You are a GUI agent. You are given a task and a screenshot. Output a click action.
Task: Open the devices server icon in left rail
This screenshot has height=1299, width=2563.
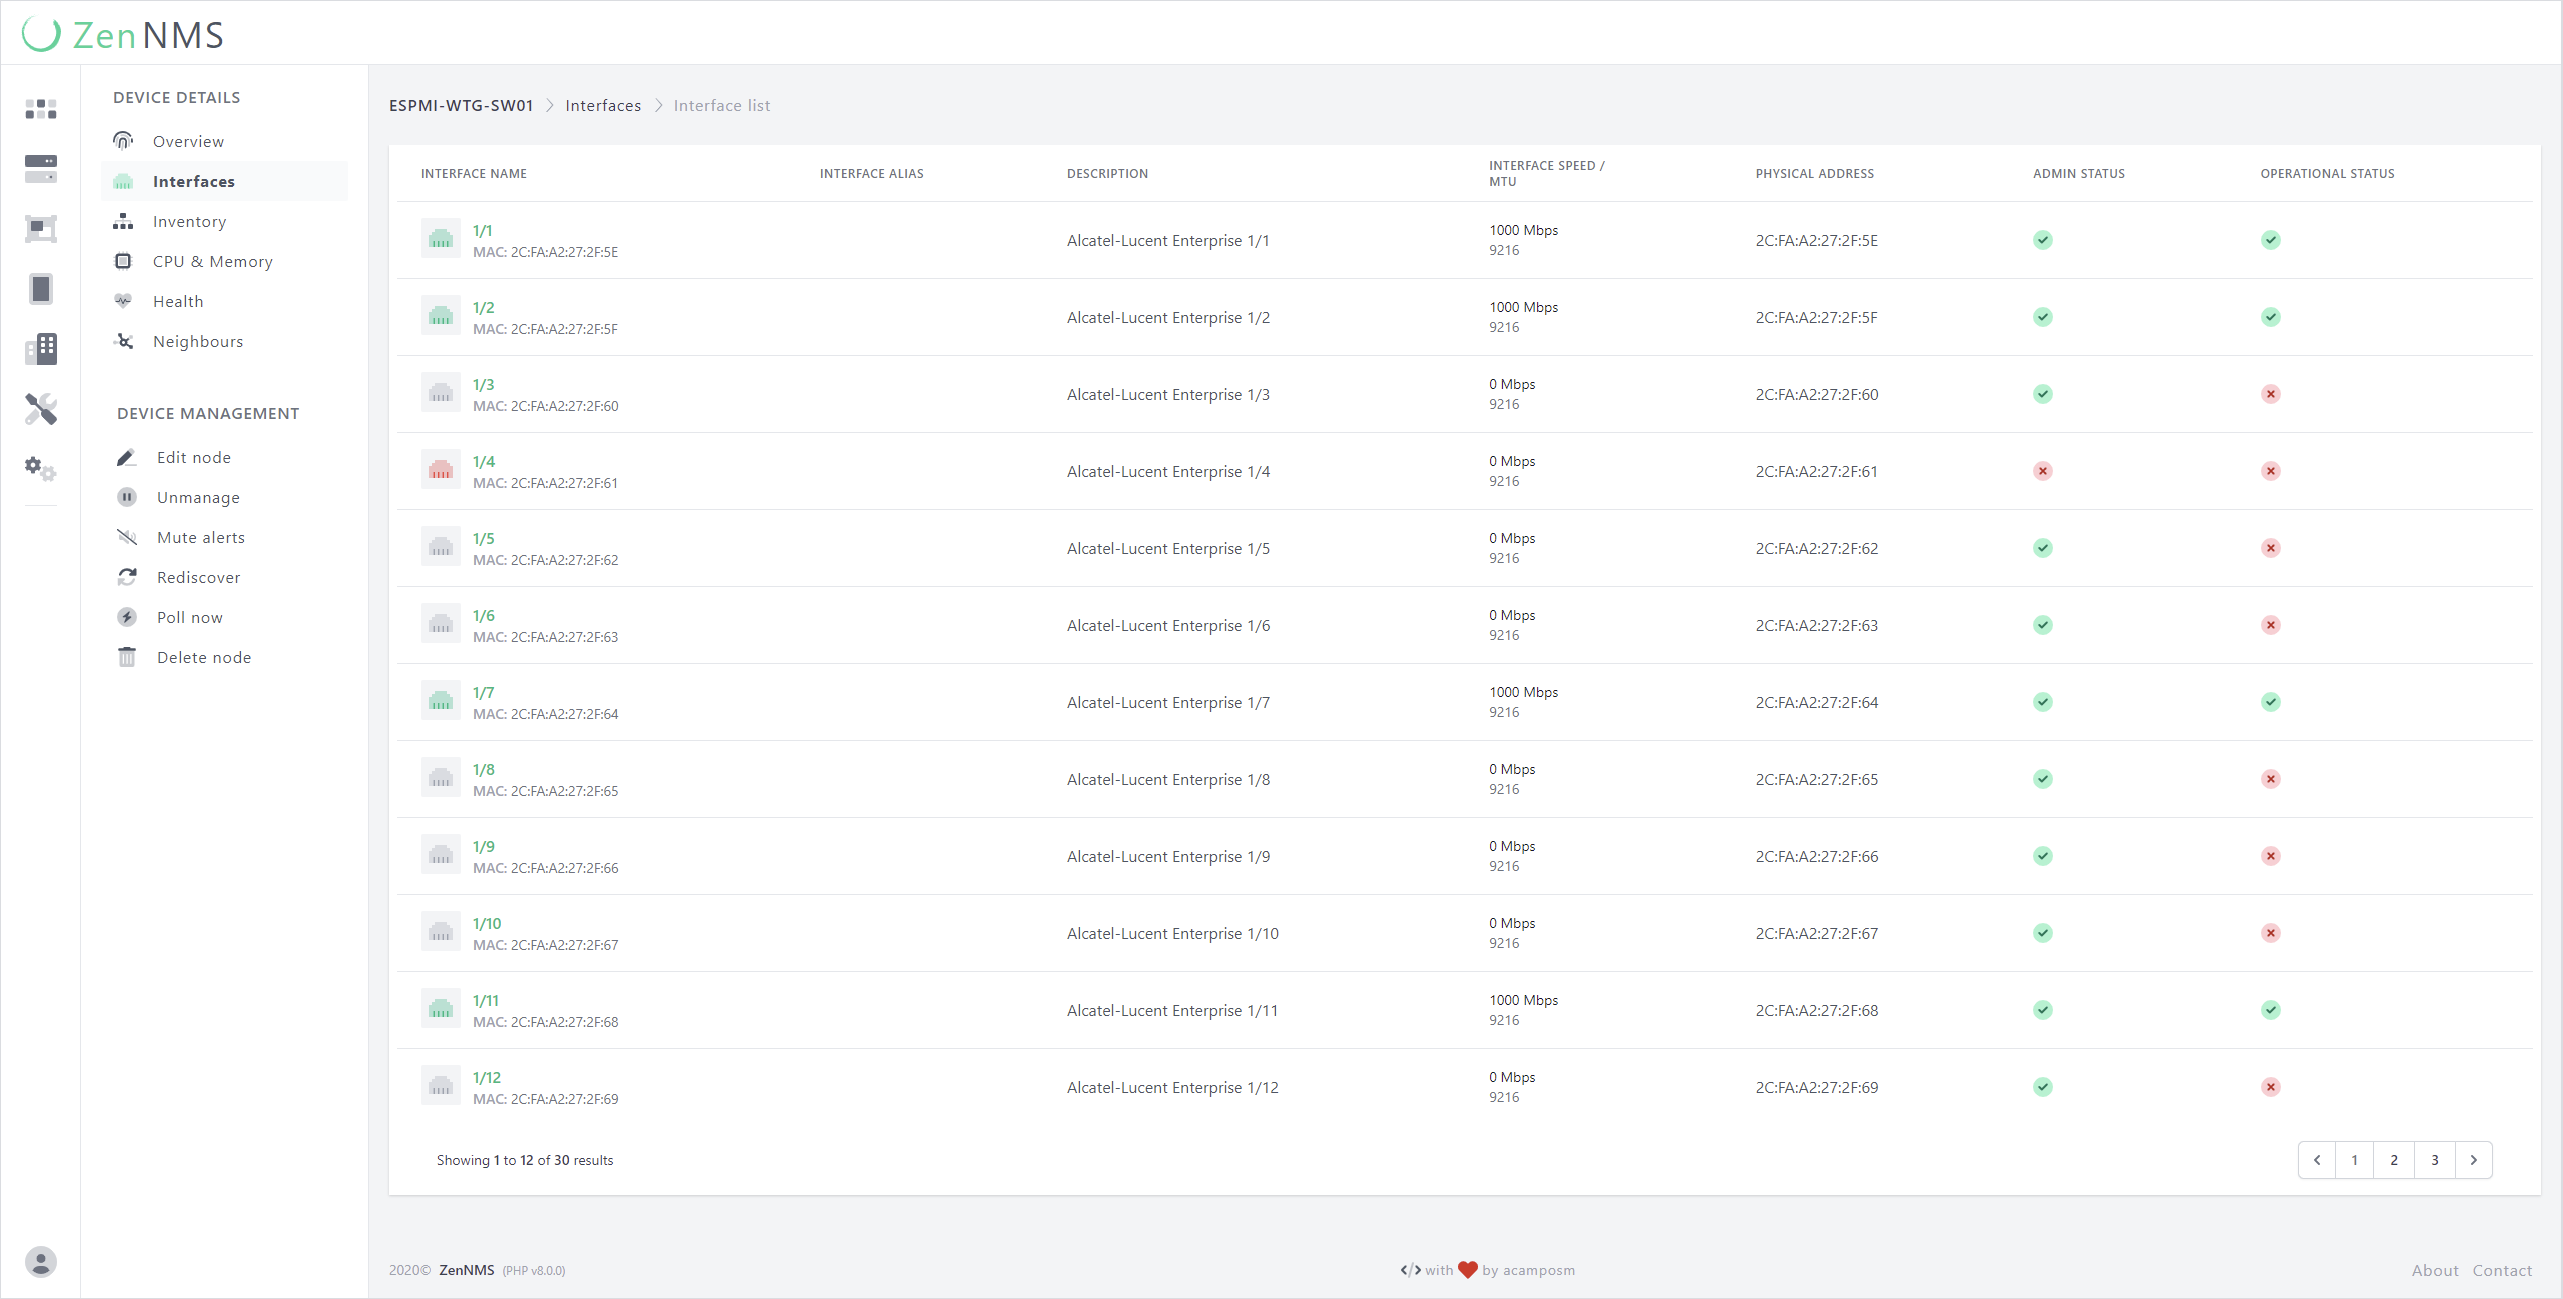click(41, 169)
